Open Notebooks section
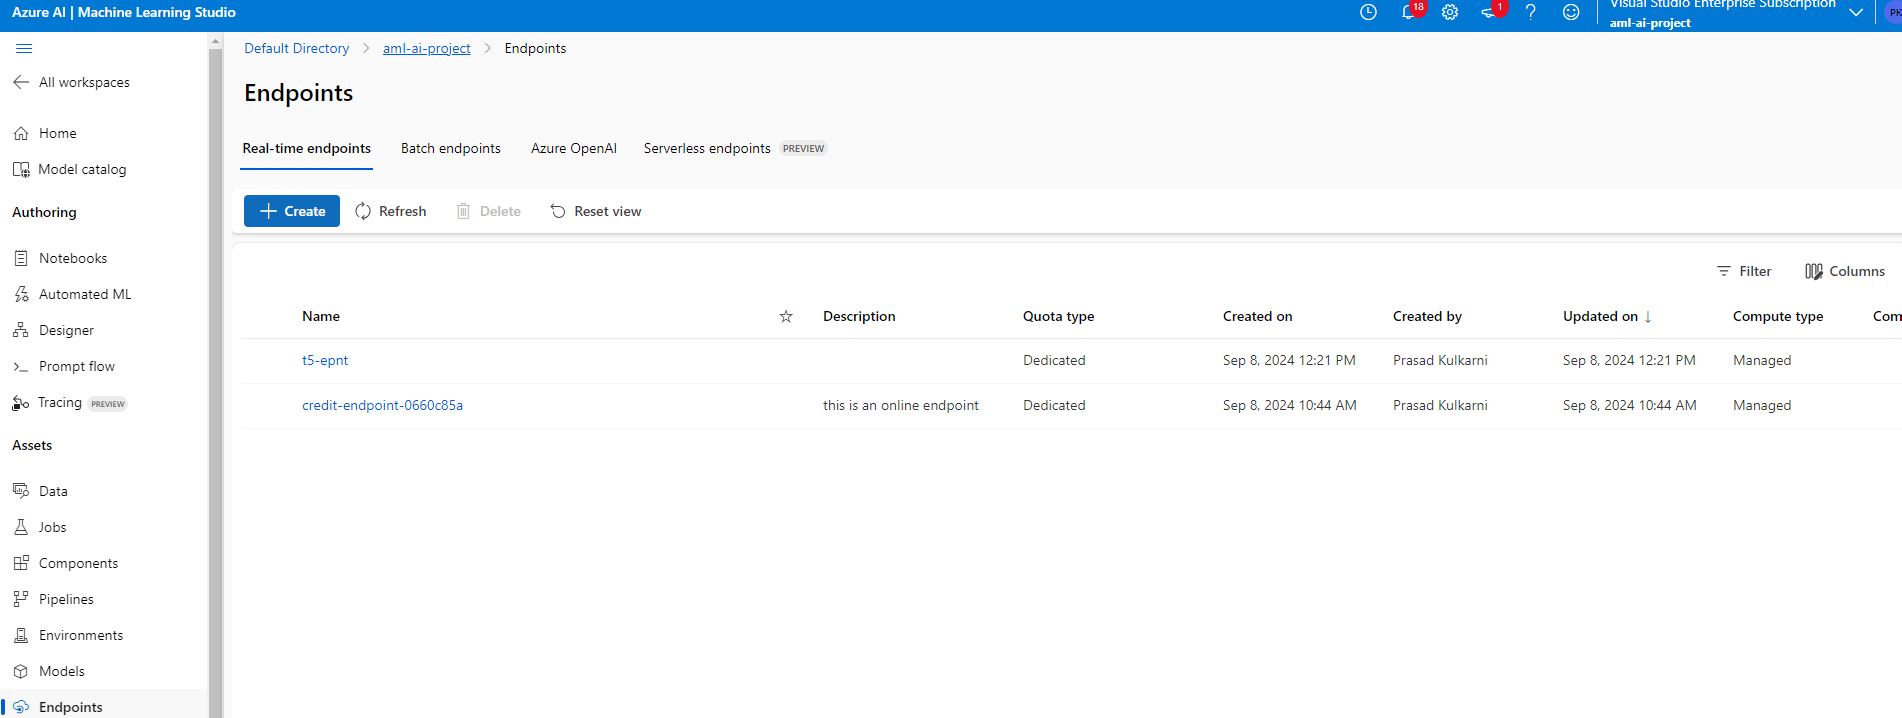The width and height of the screenshot is (1902, 718). tap(60, 258)
